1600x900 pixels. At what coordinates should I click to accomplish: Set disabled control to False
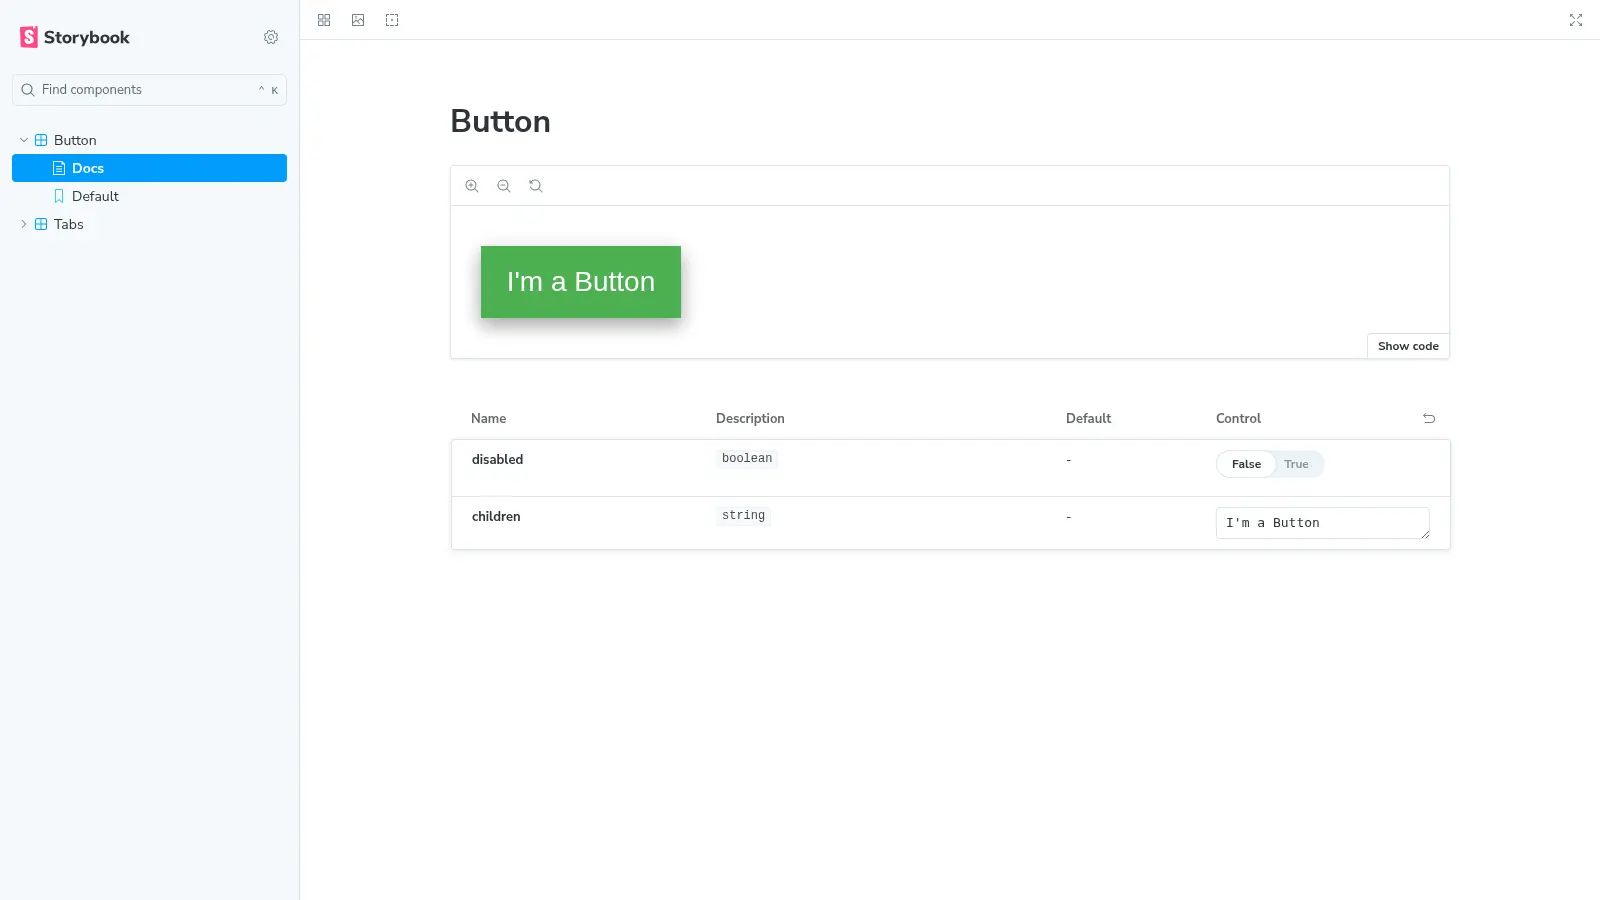[x=1246, y=464]
